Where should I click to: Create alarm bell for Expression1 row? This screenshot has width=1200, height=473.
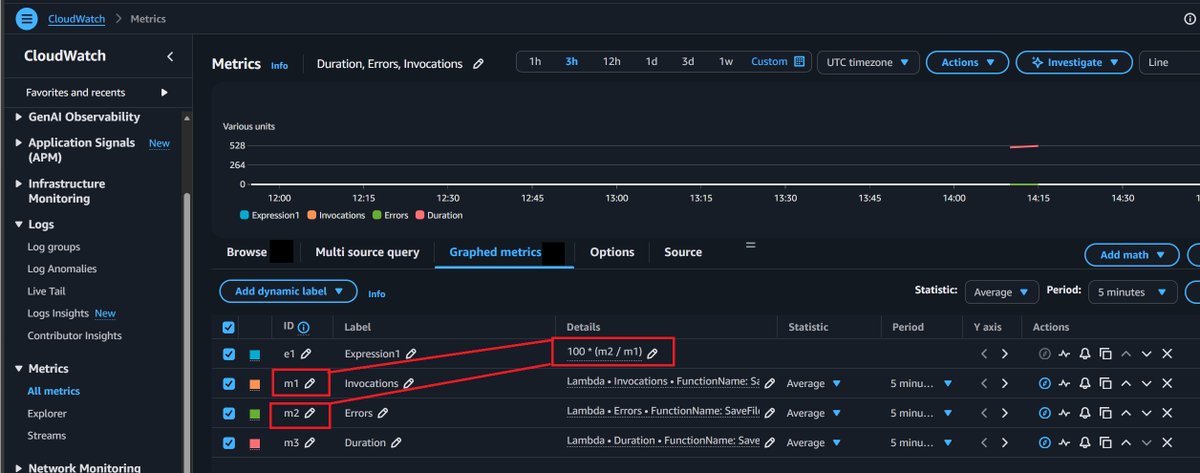[x=1086, y=354]
